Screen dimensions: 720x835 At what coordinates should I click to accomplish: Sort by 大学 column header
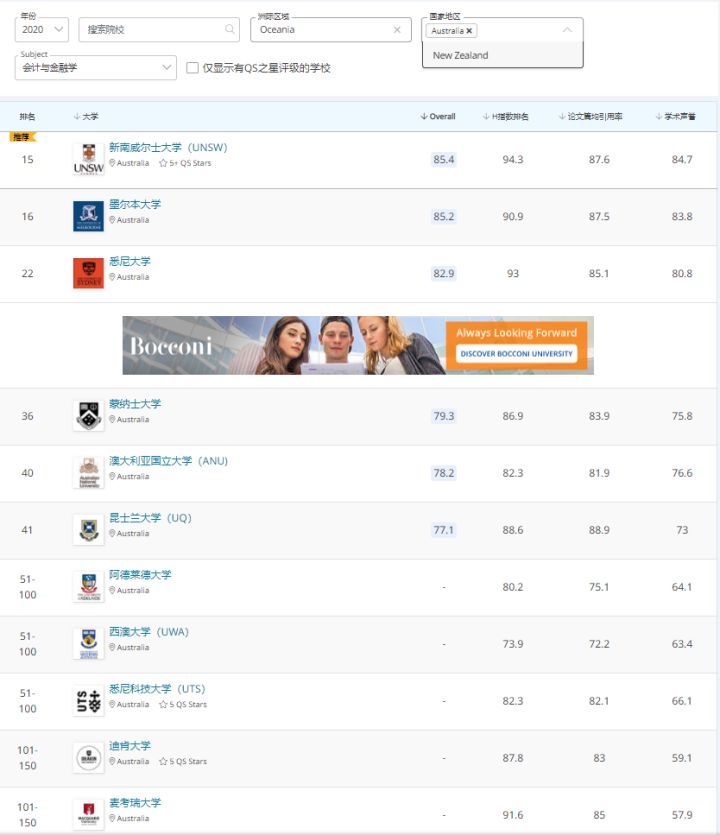point(86,117)
